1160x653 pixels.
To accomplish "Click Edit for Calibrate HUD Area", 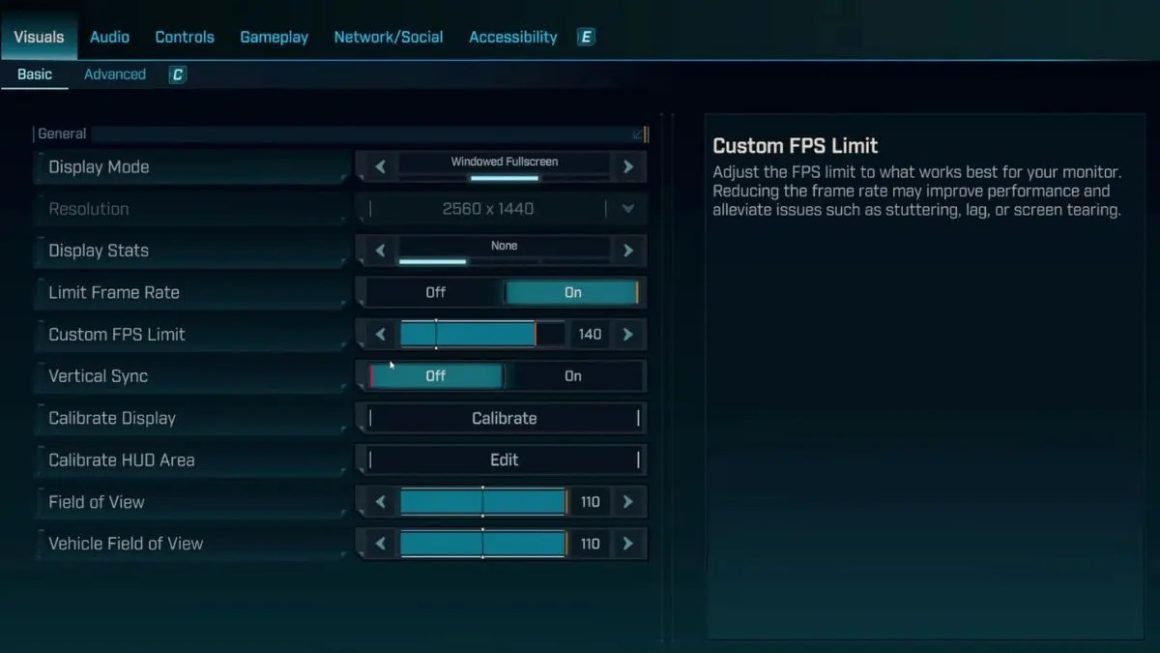I will pos(504,461).
